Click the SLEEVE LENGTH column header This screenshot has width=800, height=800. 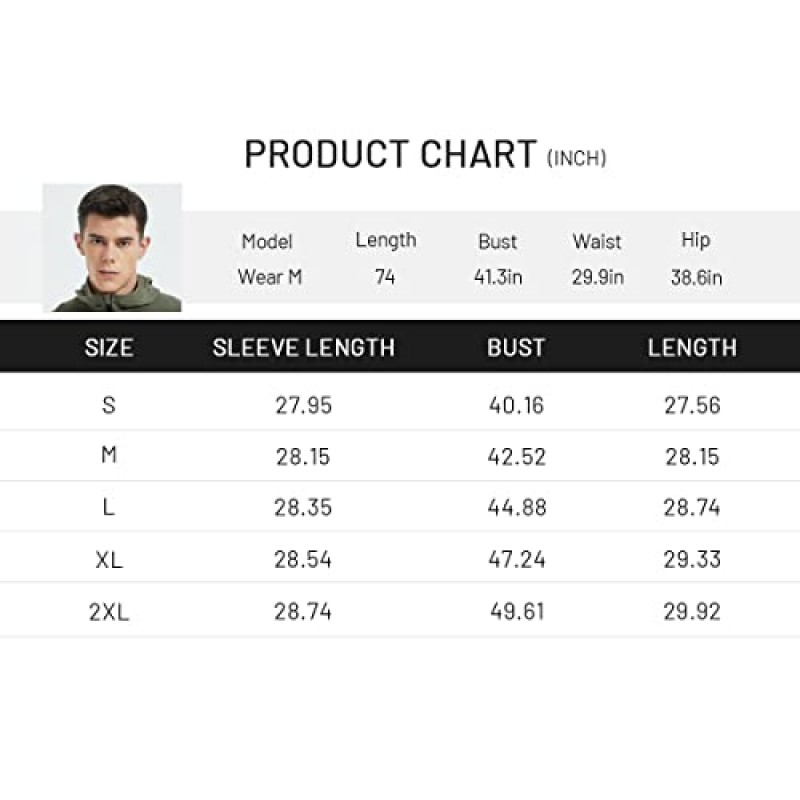pyautogui.click(x=304, y=347)
